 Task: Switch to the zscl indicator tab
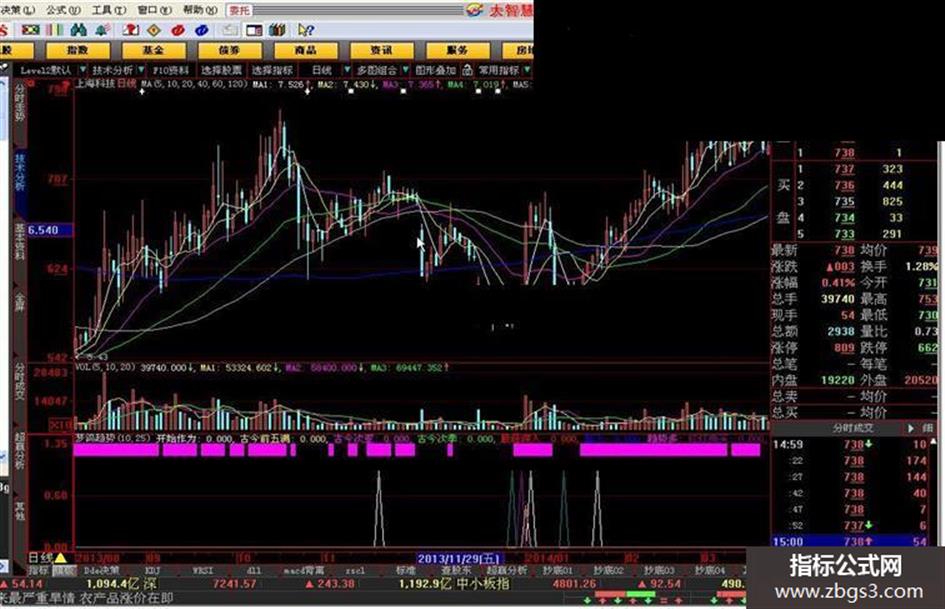coord(355,570)
